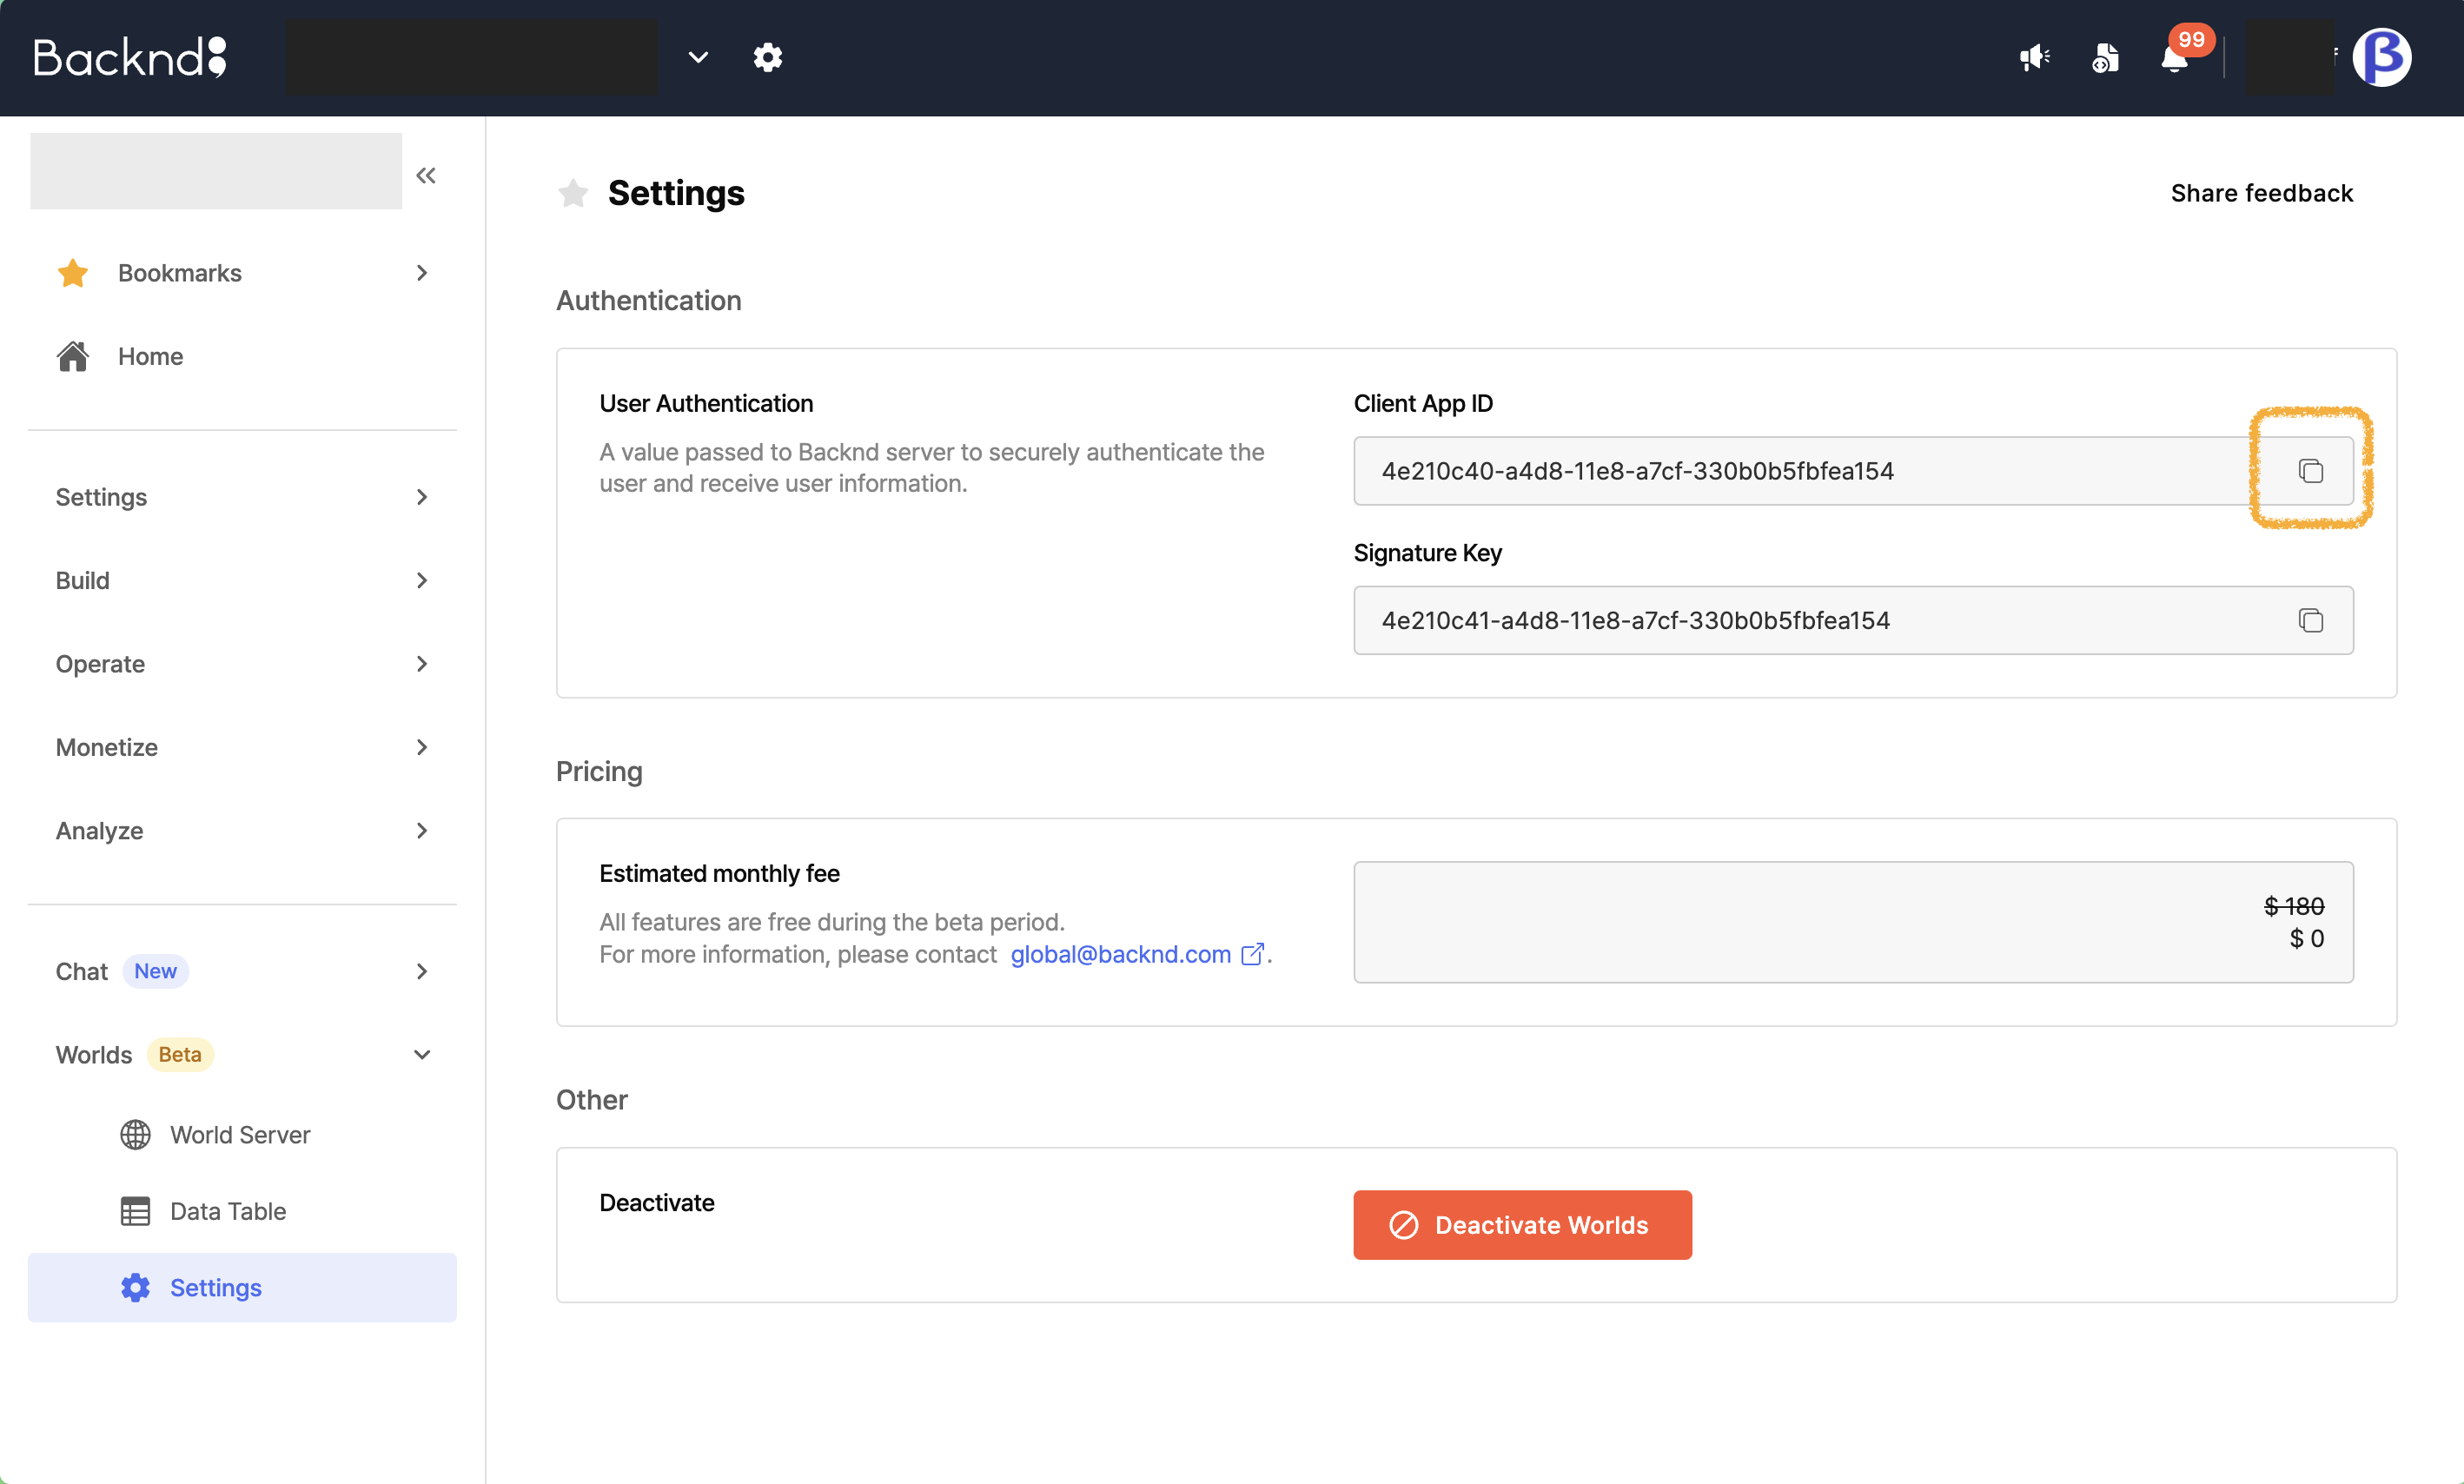This screenshot has width=2464, height=1484.
Task: Click the copy icon for Client App ID
Action: (2311, 470)
